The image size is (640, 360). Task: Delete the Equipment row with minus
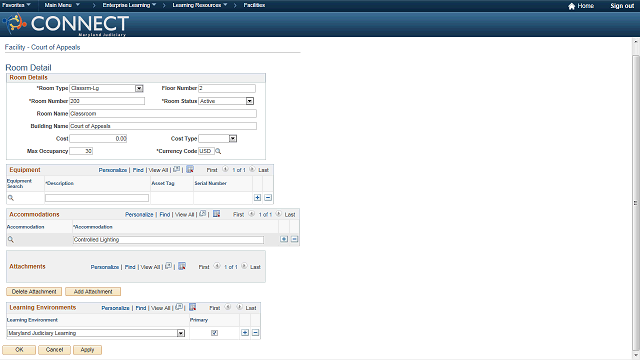[268, 198]
